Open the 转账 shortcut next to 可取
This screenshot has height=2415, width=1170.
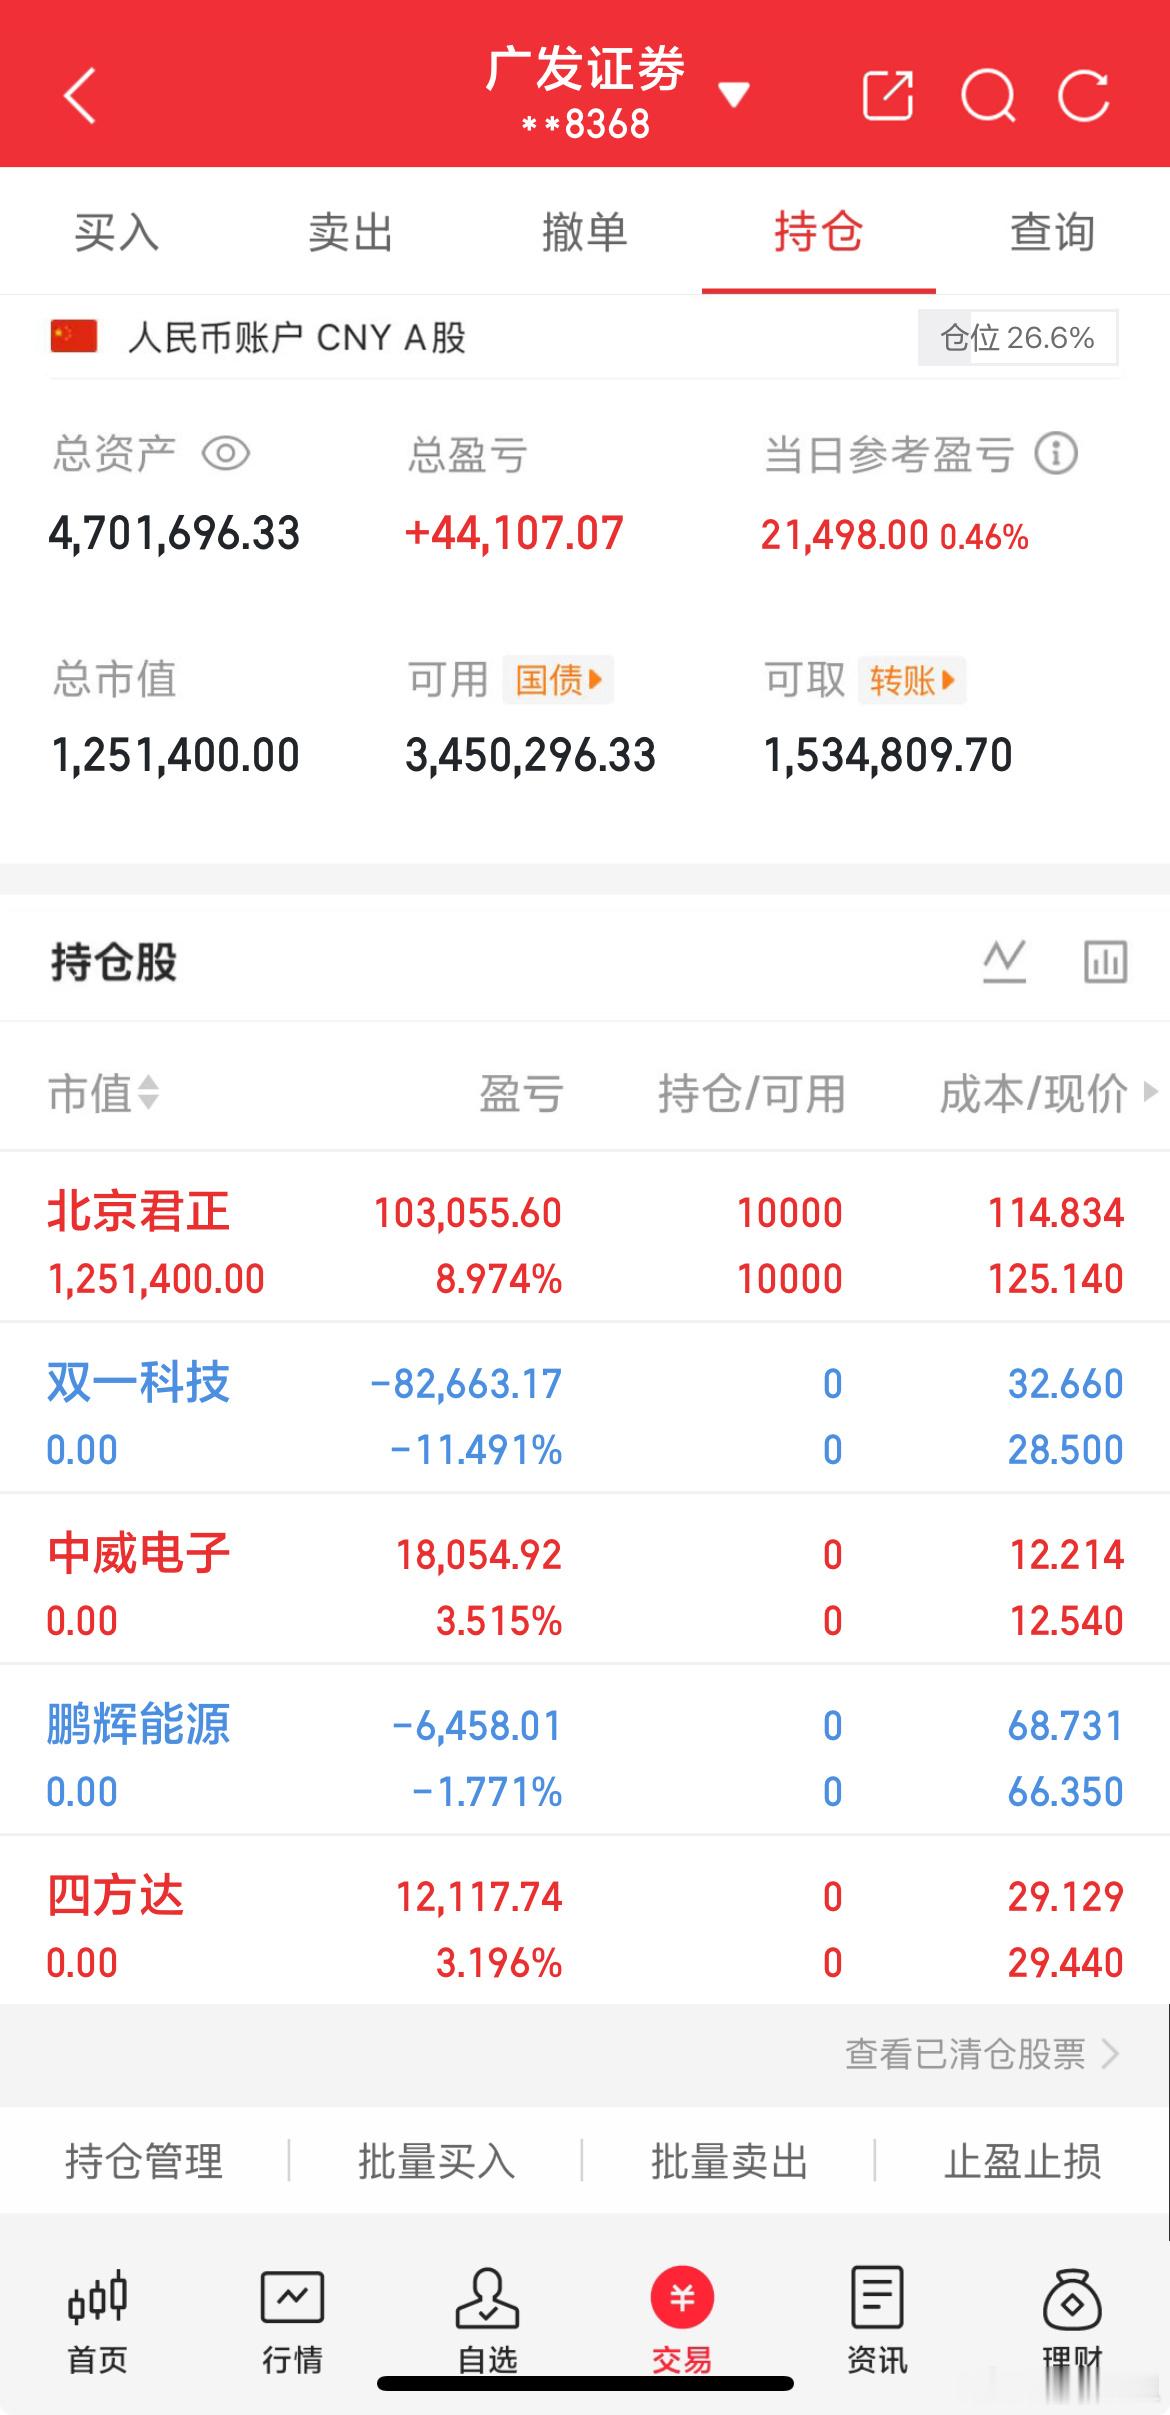click(911, 680)
